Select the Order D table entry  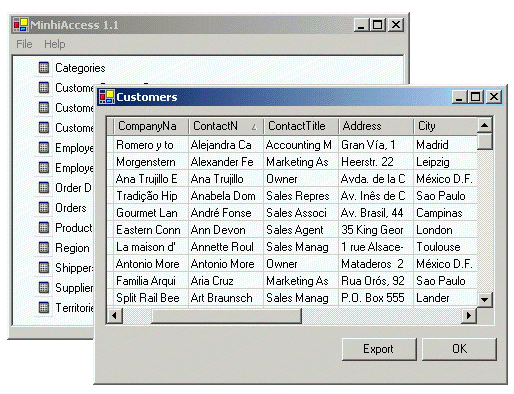click(x=73, y=188)
